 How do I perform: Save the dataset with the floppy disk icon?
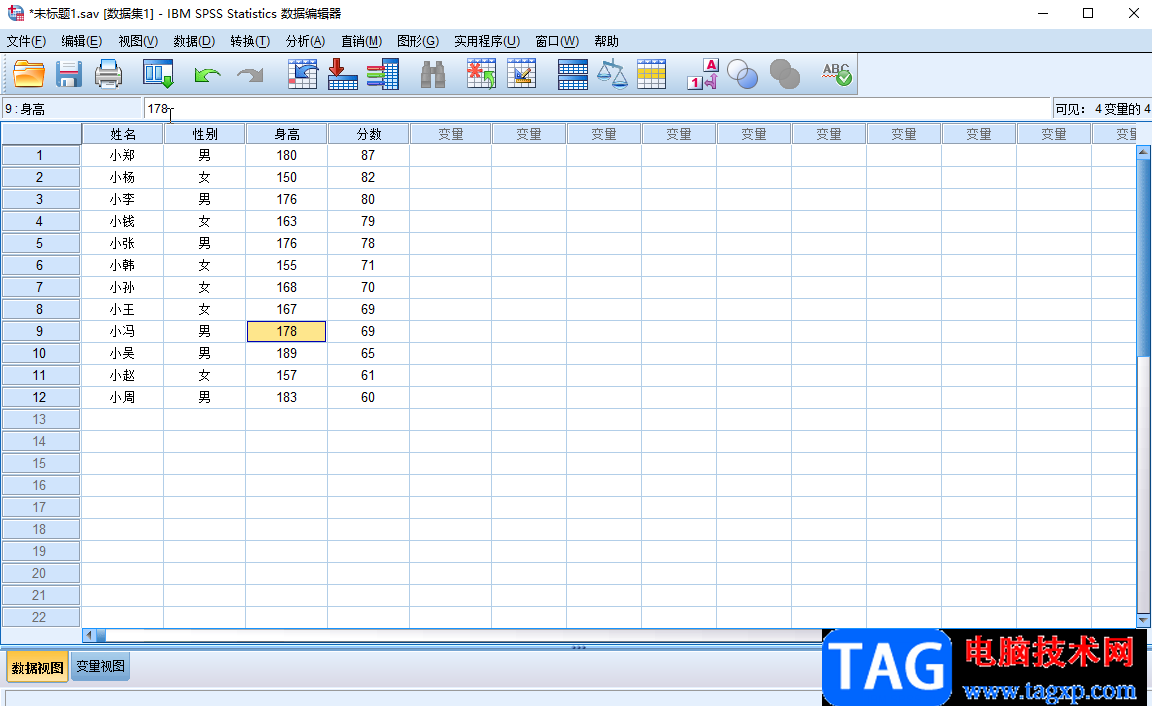(69, 74)
